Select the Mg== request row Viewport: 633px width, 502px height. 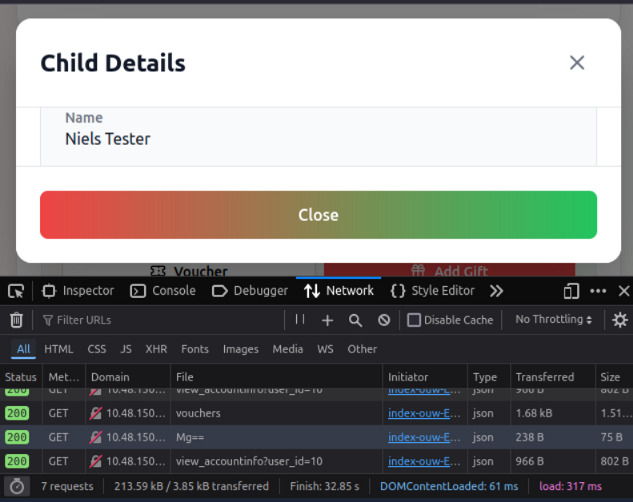click(316, 437)
